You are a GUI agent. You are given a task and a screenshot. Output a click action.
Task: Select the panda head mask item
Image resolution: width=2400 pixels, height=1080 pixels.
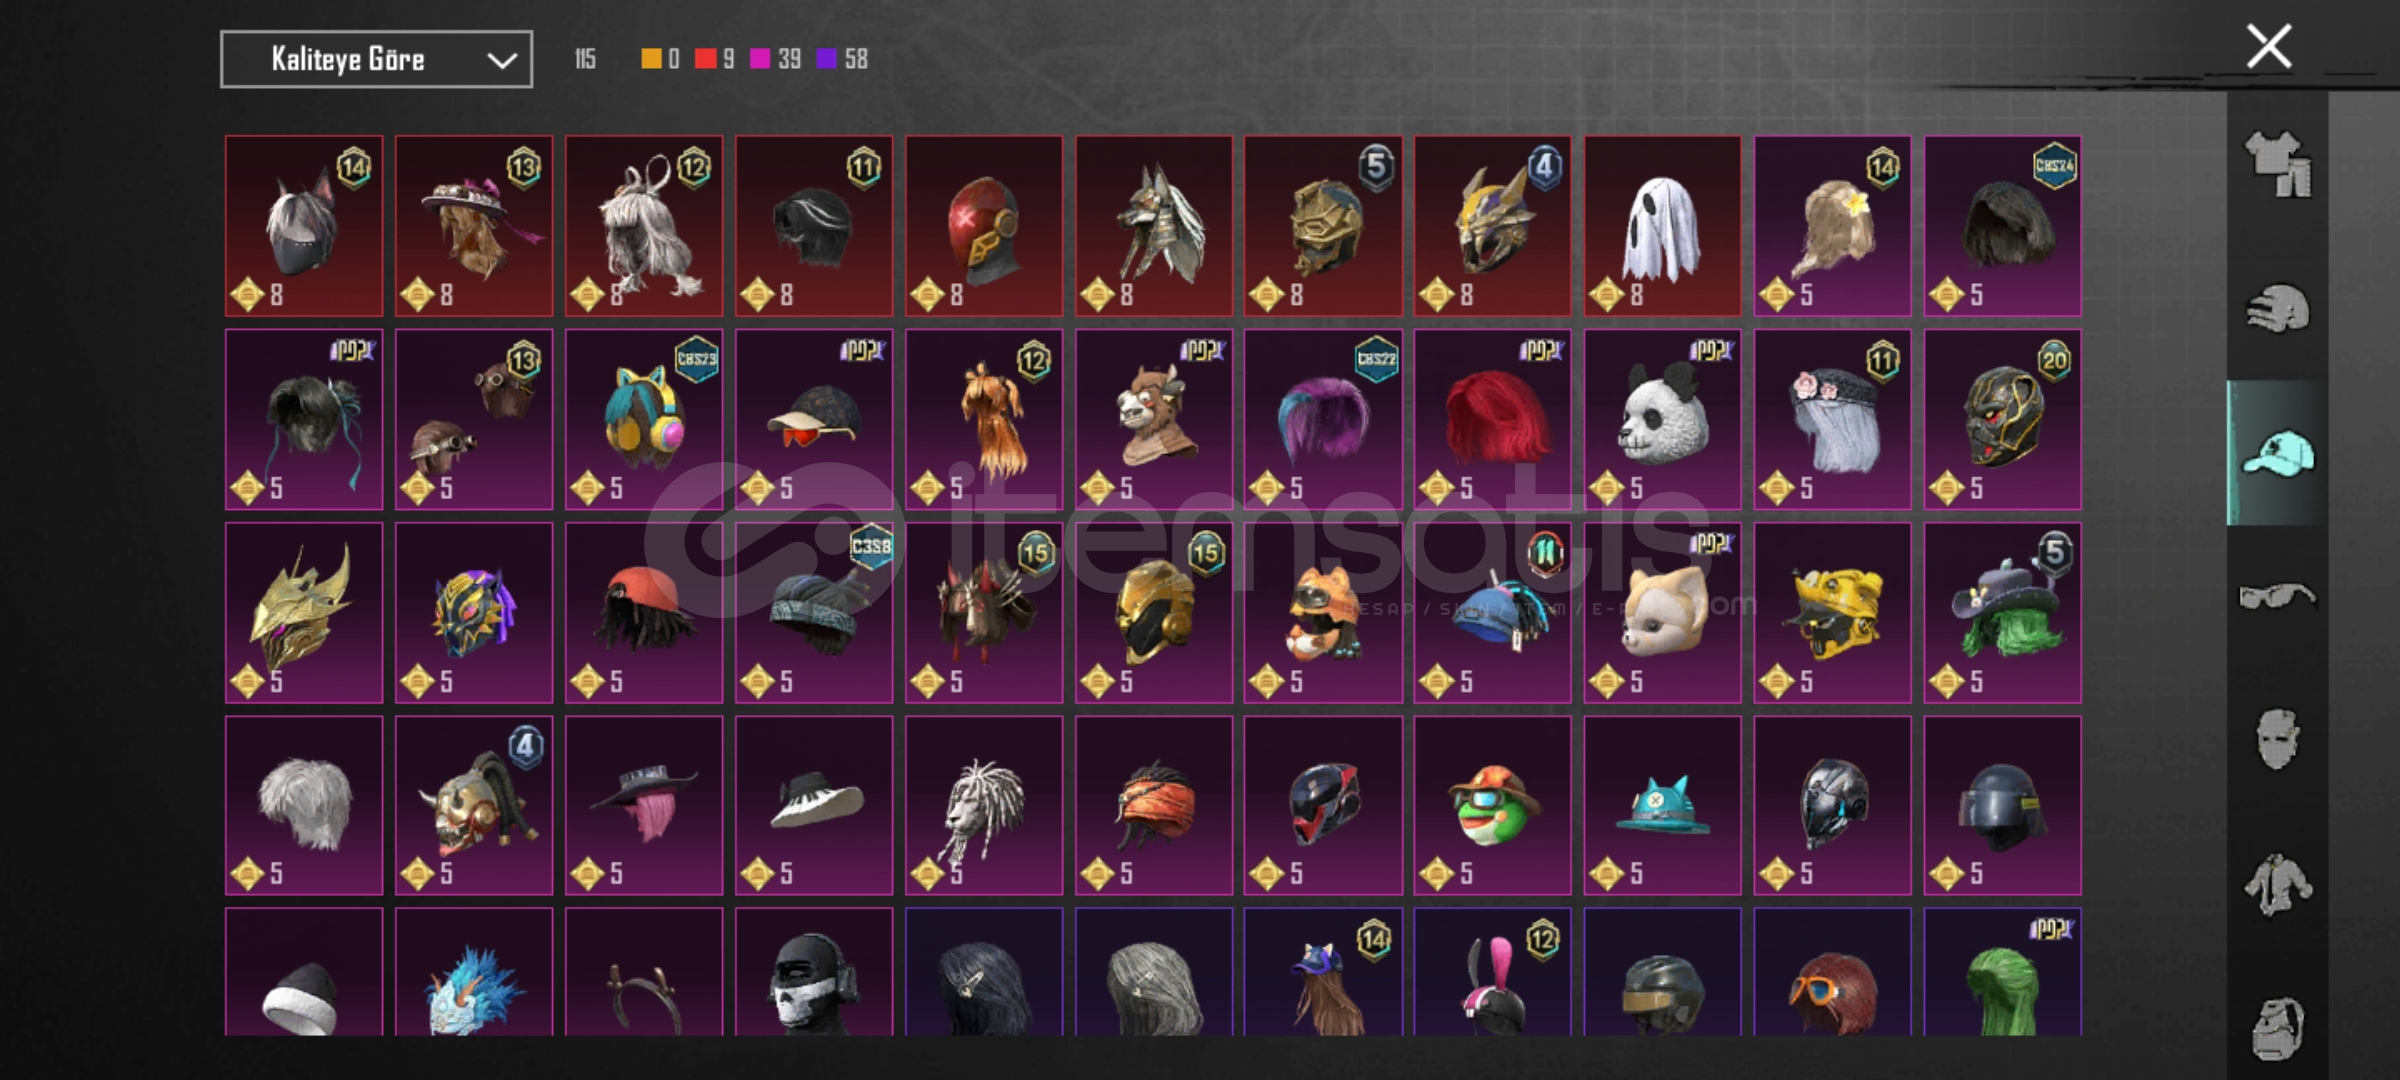pos(1663,419)
